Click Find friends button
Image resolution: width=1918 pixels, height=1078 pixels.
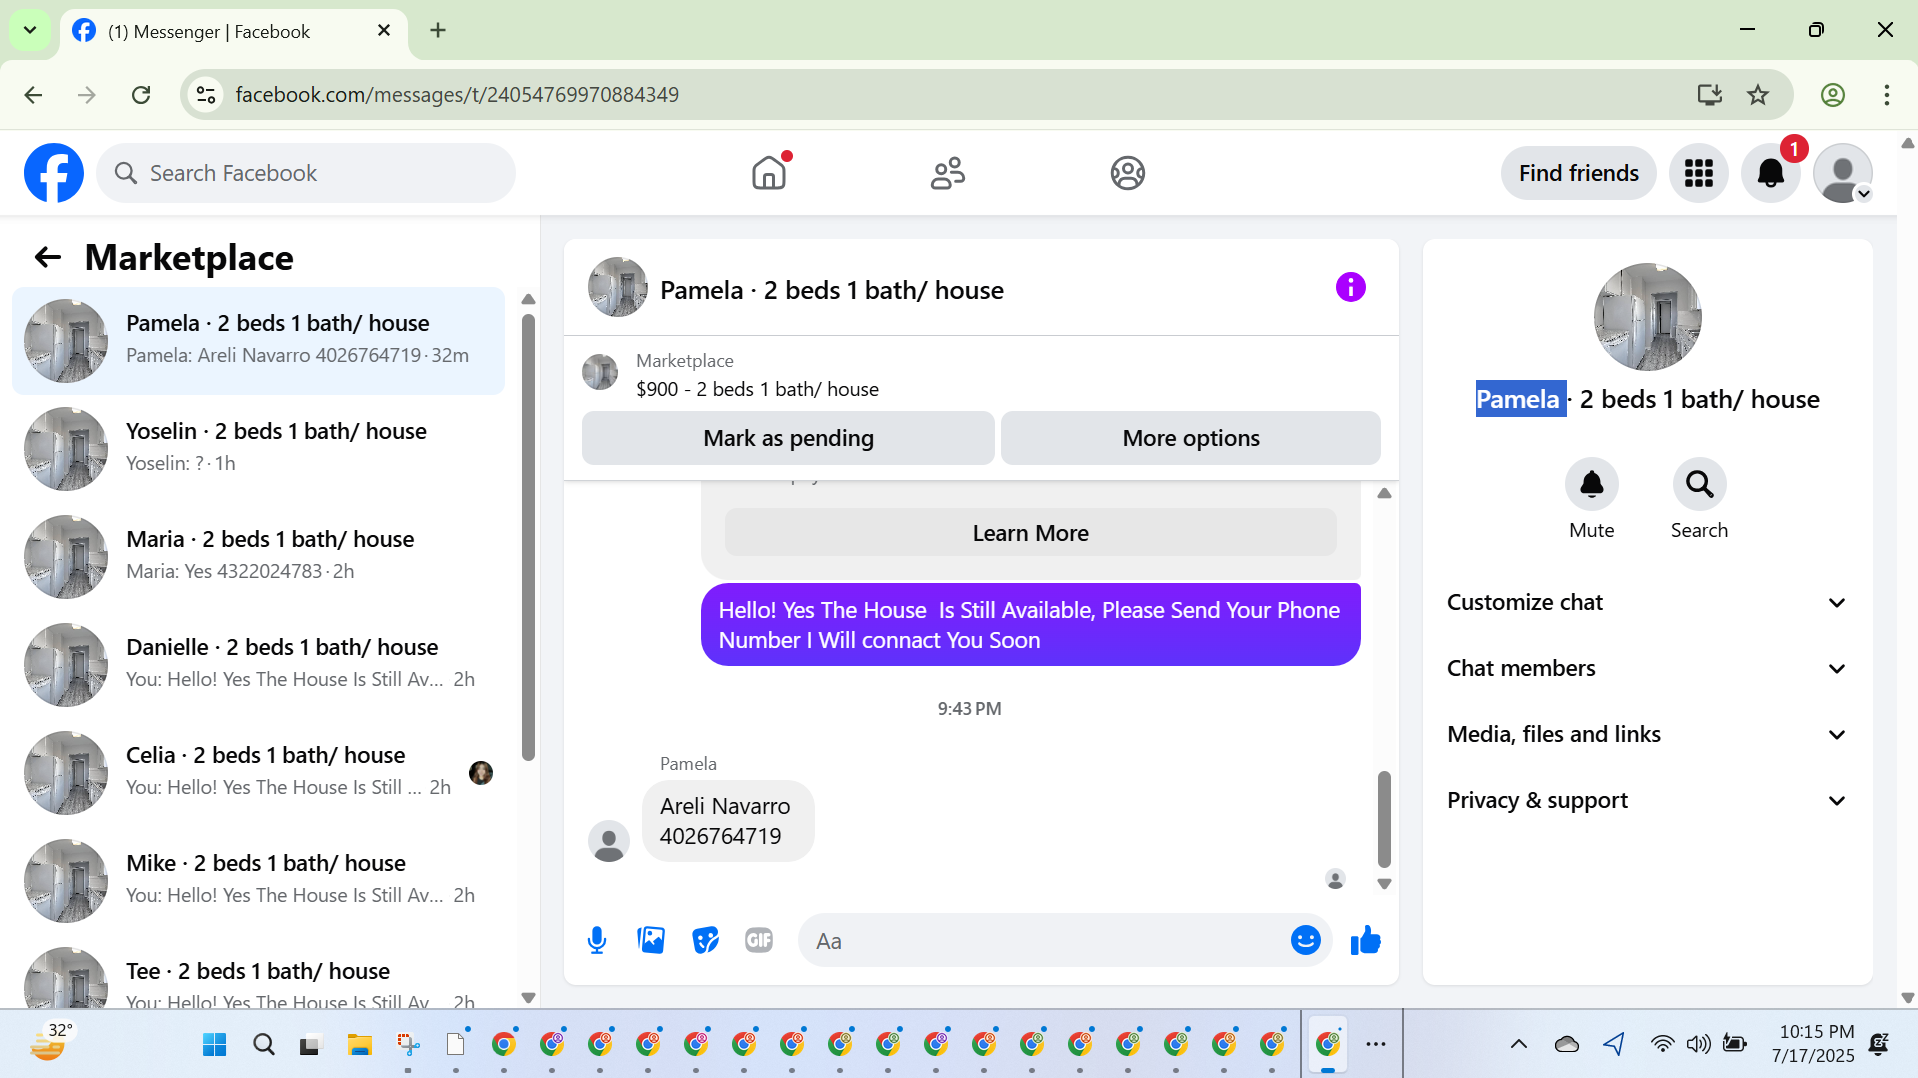coord(1578,173)
